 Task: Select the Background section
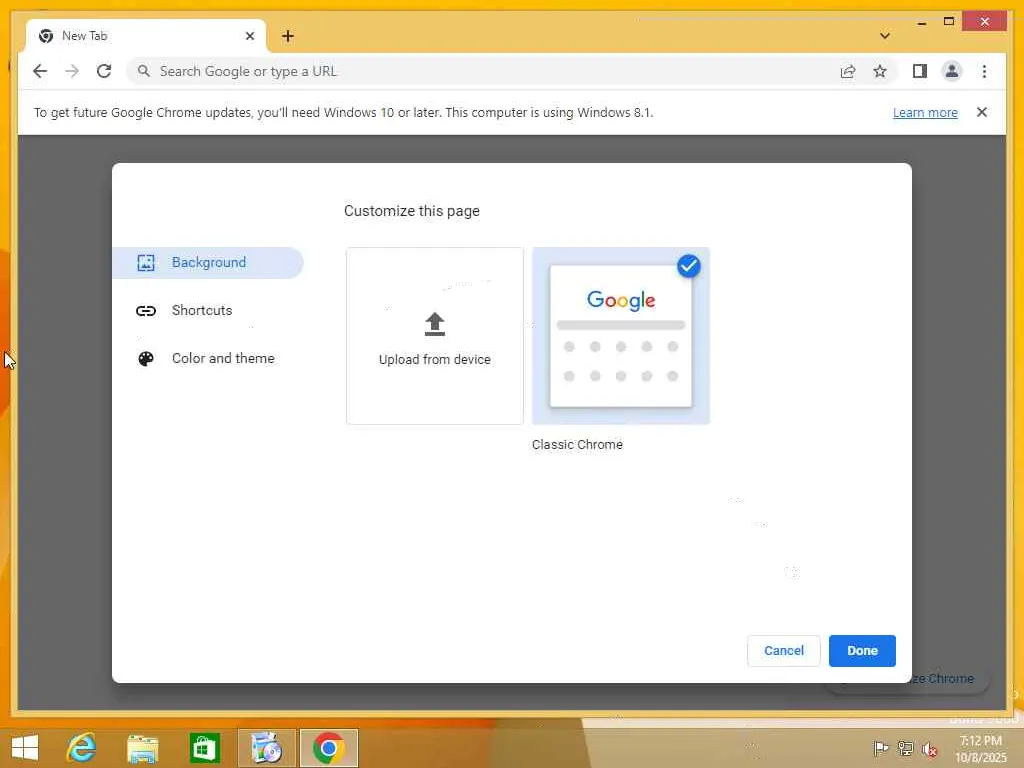(208, 263)
